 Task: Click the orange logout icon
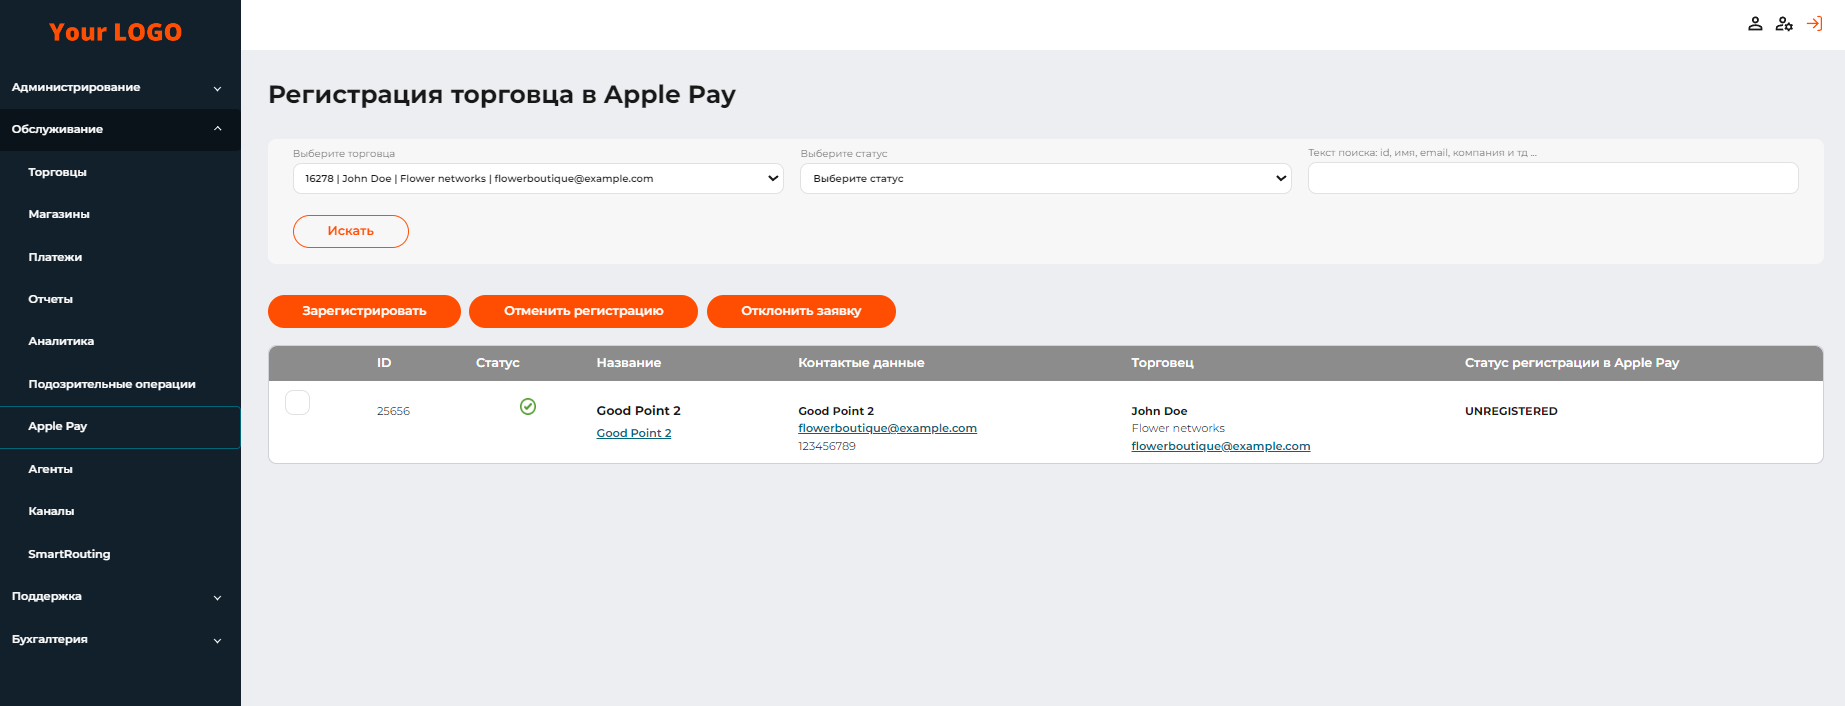click(1814, 24)
